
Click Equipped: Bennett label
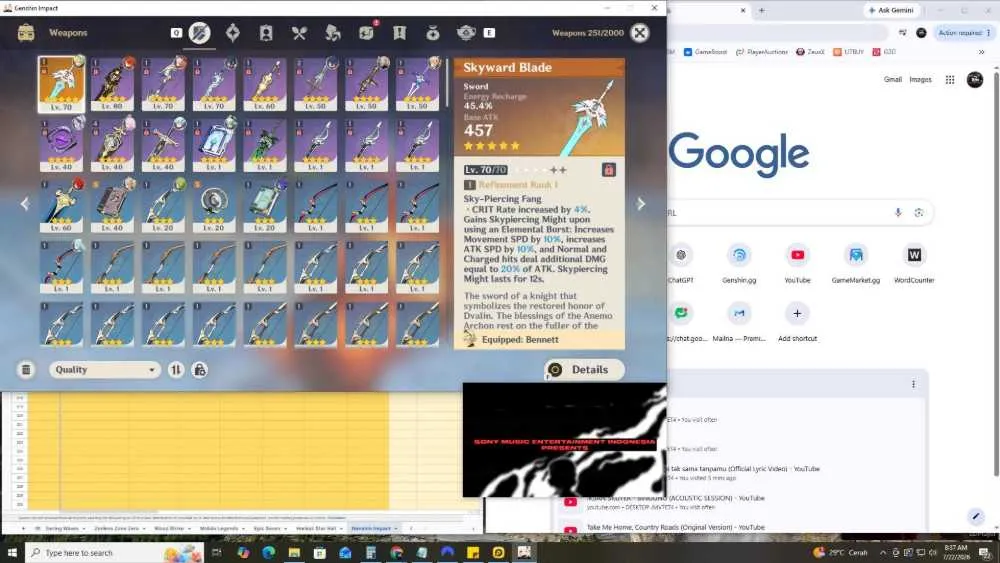520,339
